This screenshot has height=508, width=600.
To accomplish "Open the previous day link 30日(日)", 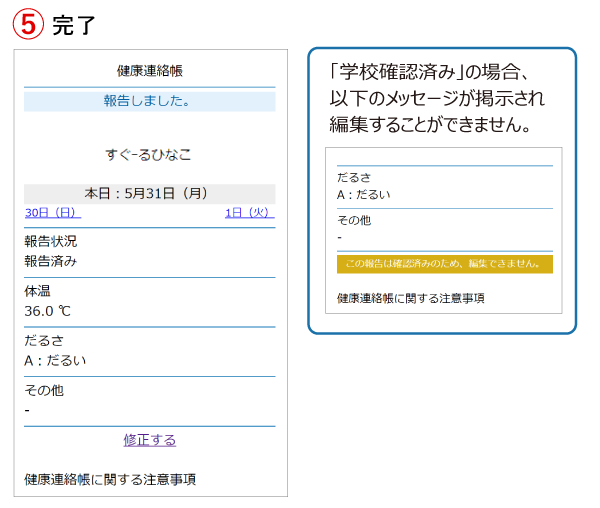I will [x=53, y=212].
